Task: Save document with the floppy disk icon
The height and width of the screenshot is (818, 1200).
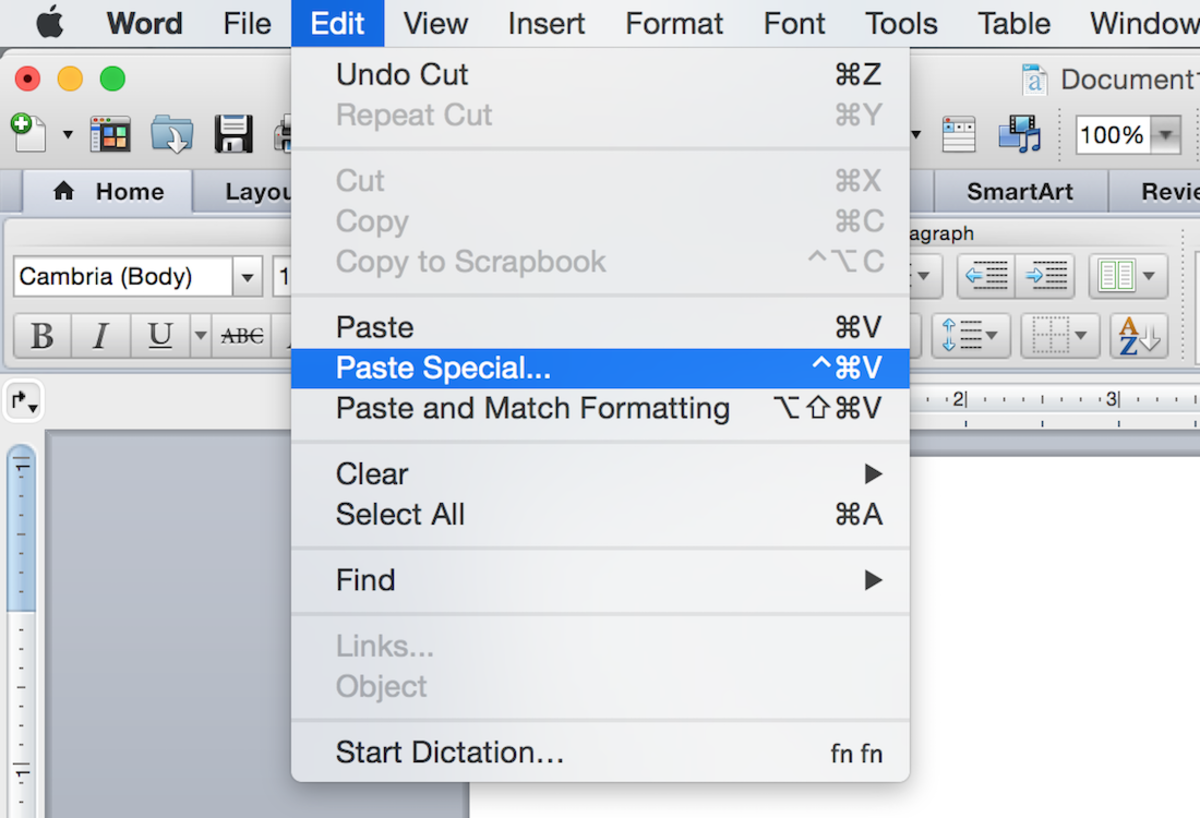Action: click(x=233, y=133)
